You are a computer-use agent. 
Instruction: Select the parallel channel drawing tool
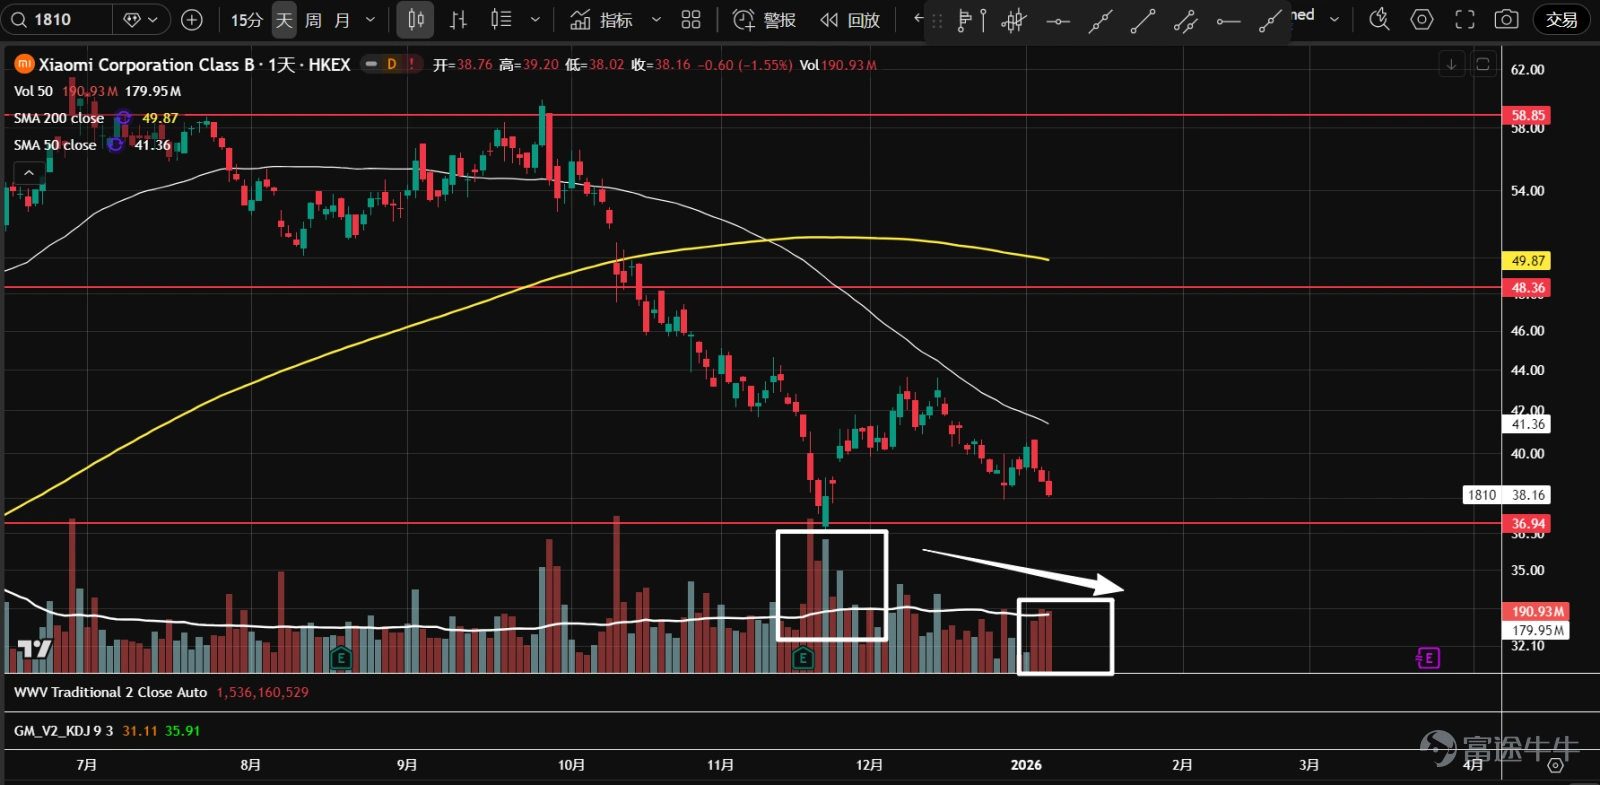coord(1185,21)
